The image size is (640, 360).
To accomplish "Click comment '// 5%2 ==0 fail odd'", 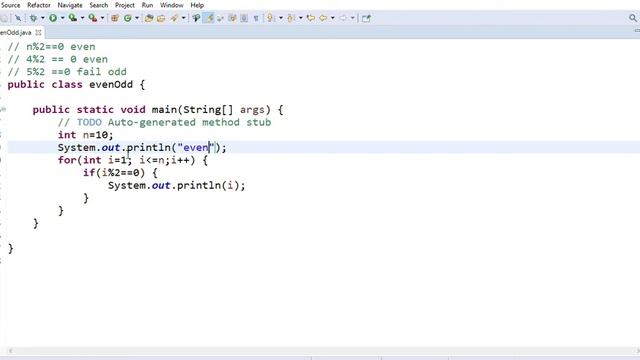I will click(67, 72).
